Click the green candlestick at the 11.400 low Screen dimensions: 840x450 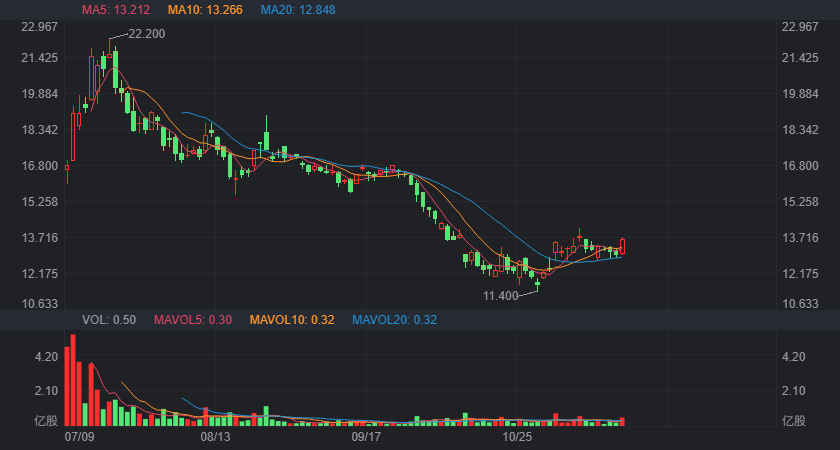[x=538, y=284]
